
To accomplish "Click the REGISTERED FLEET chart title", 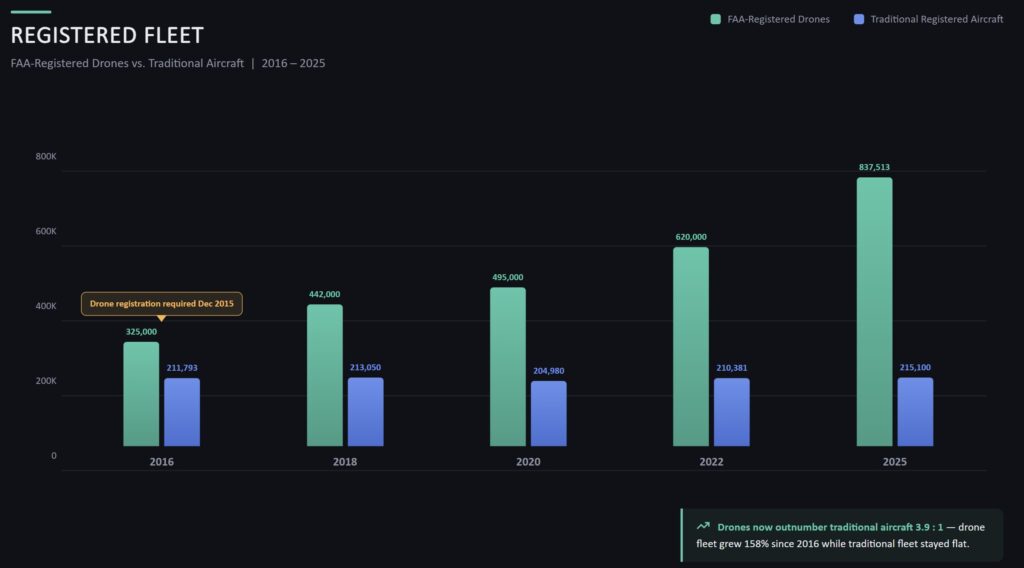I will [107, 36].
